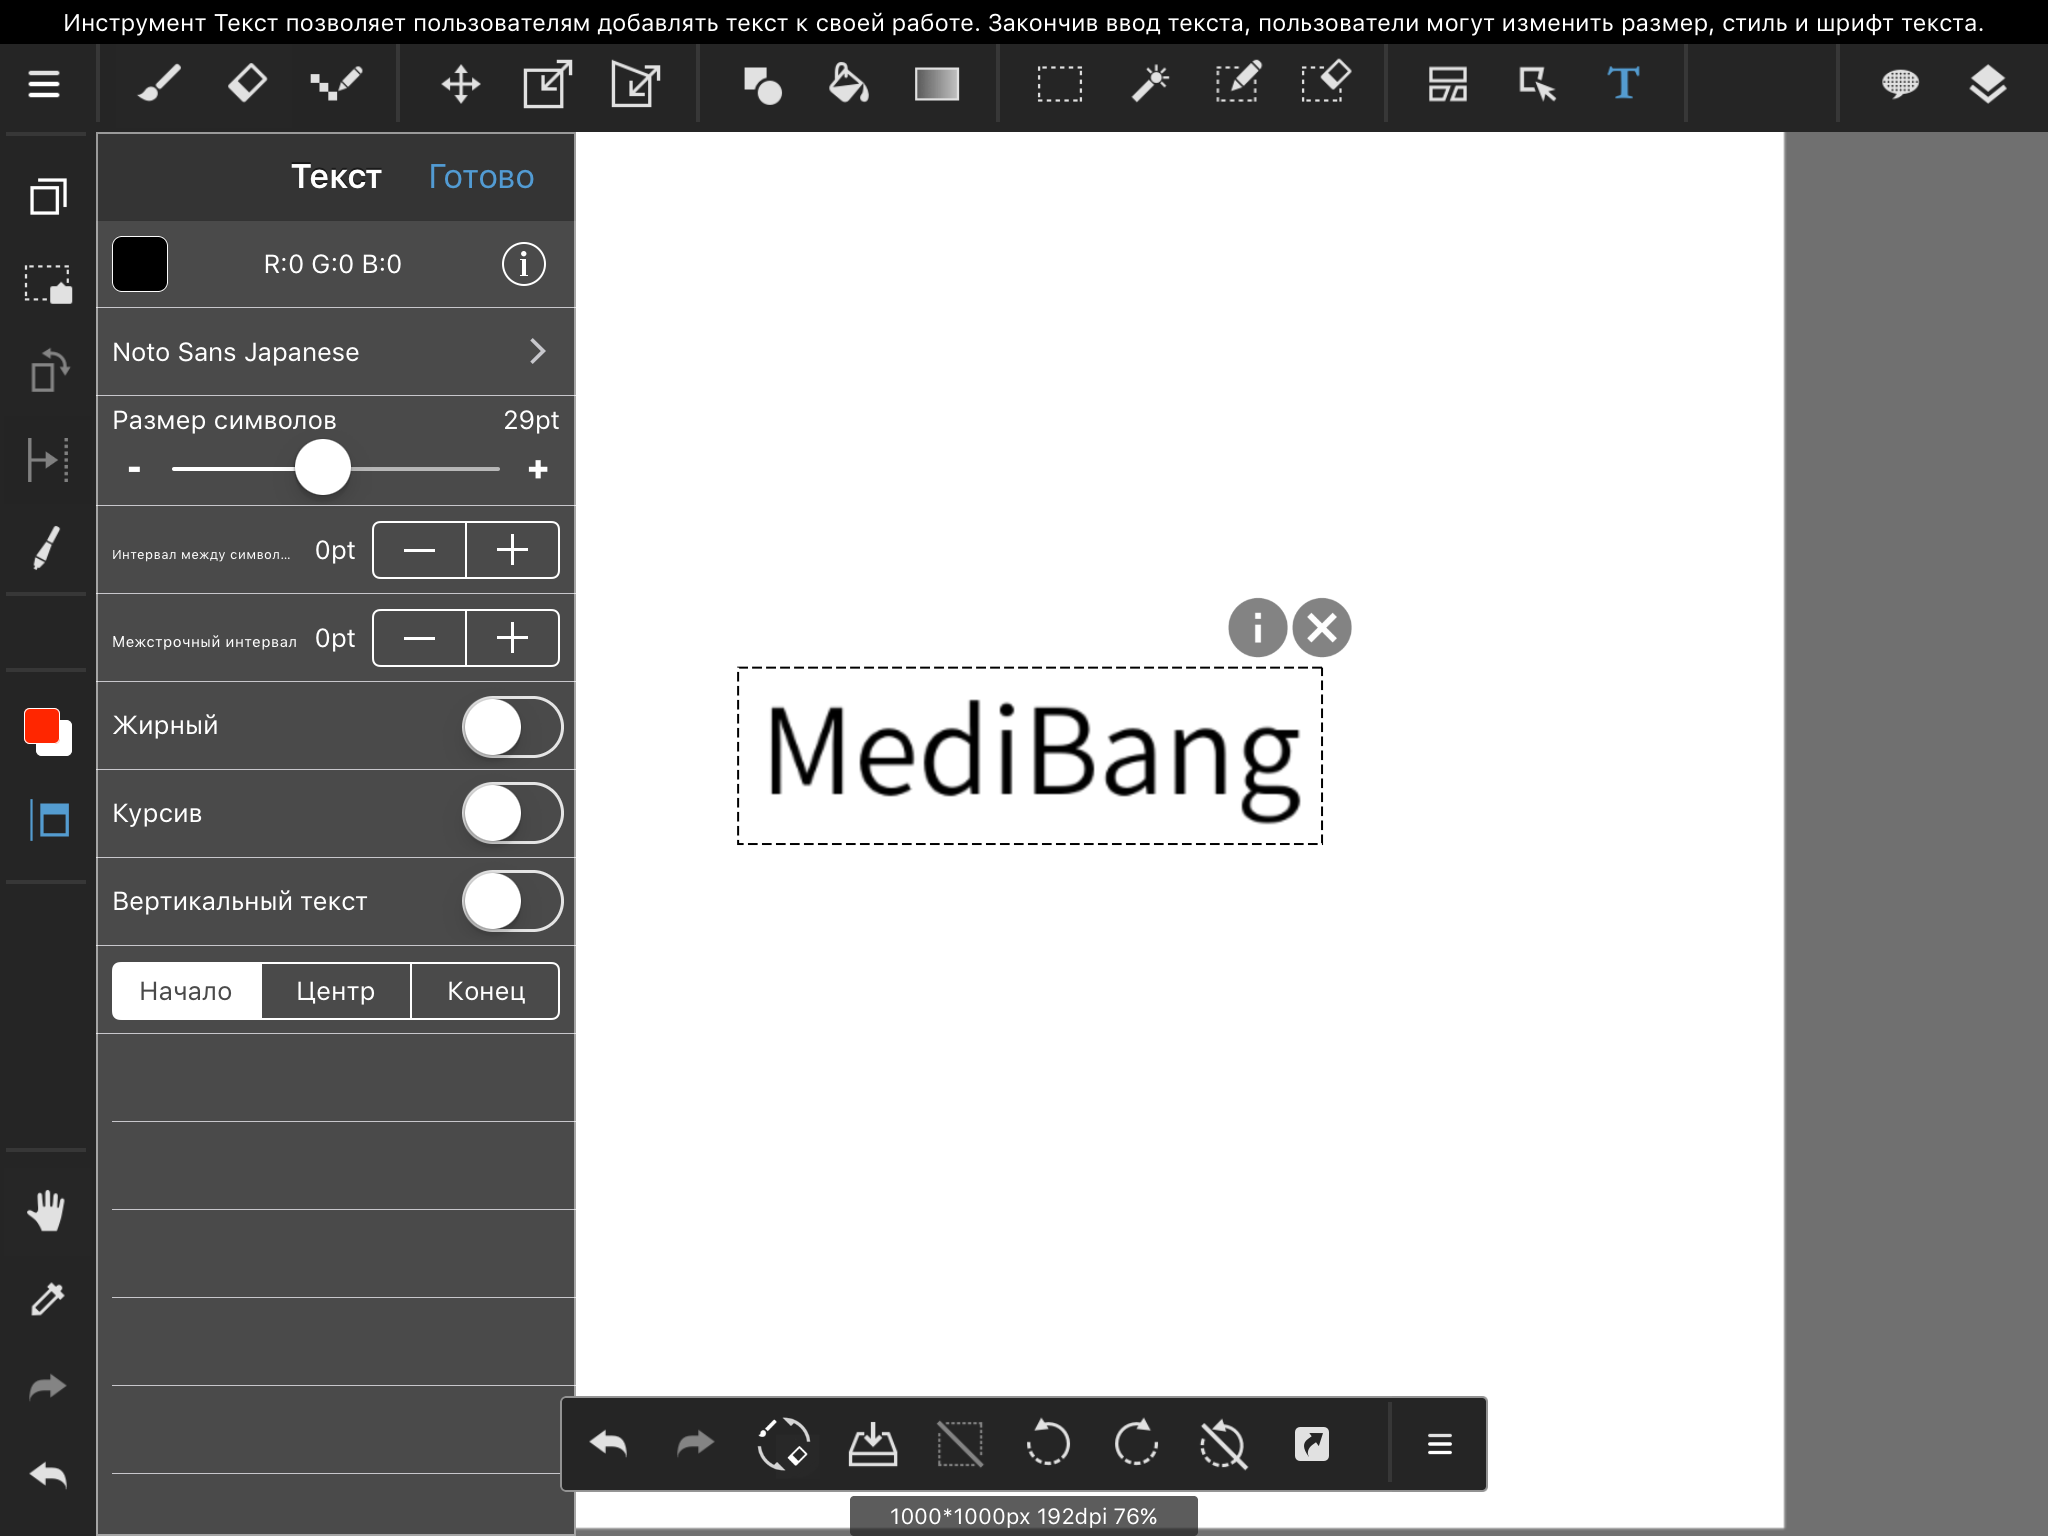Open the main hamburger menu
The width and height of the screenshot is (2048, 1536).
coord(44,85)
